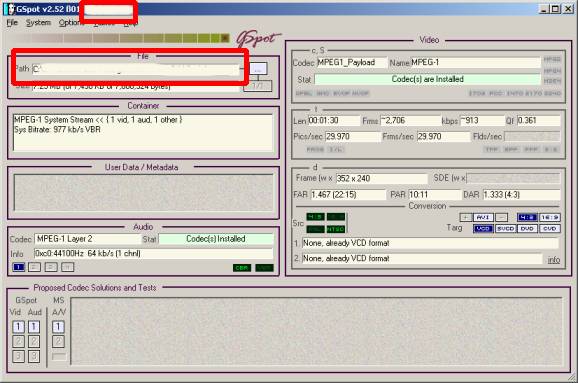Click the dim VBR indicator beside CBR

(264, 268)
